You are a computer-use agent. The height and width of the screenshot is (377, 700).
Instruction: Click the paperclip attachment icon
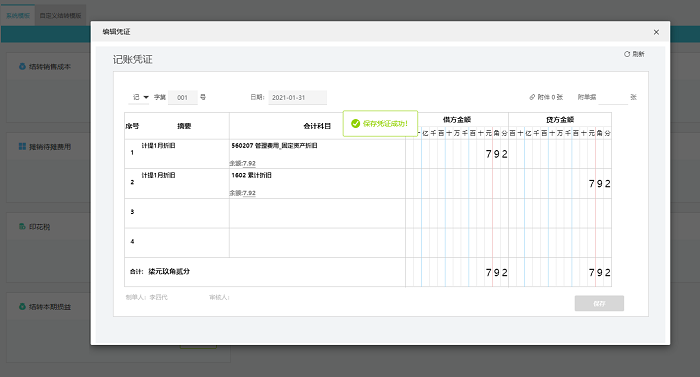tap(532, 97)
